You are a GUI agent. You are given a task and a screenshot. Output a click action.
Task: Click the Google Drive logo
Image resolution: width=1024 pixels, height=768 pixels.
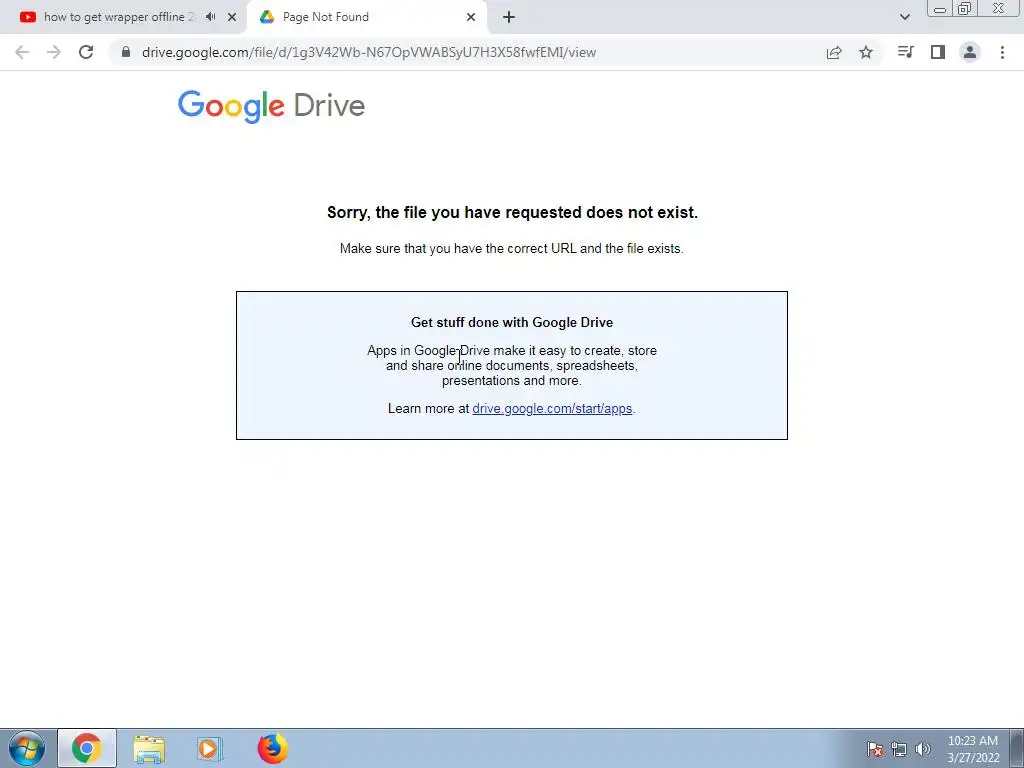coord(271,106)
